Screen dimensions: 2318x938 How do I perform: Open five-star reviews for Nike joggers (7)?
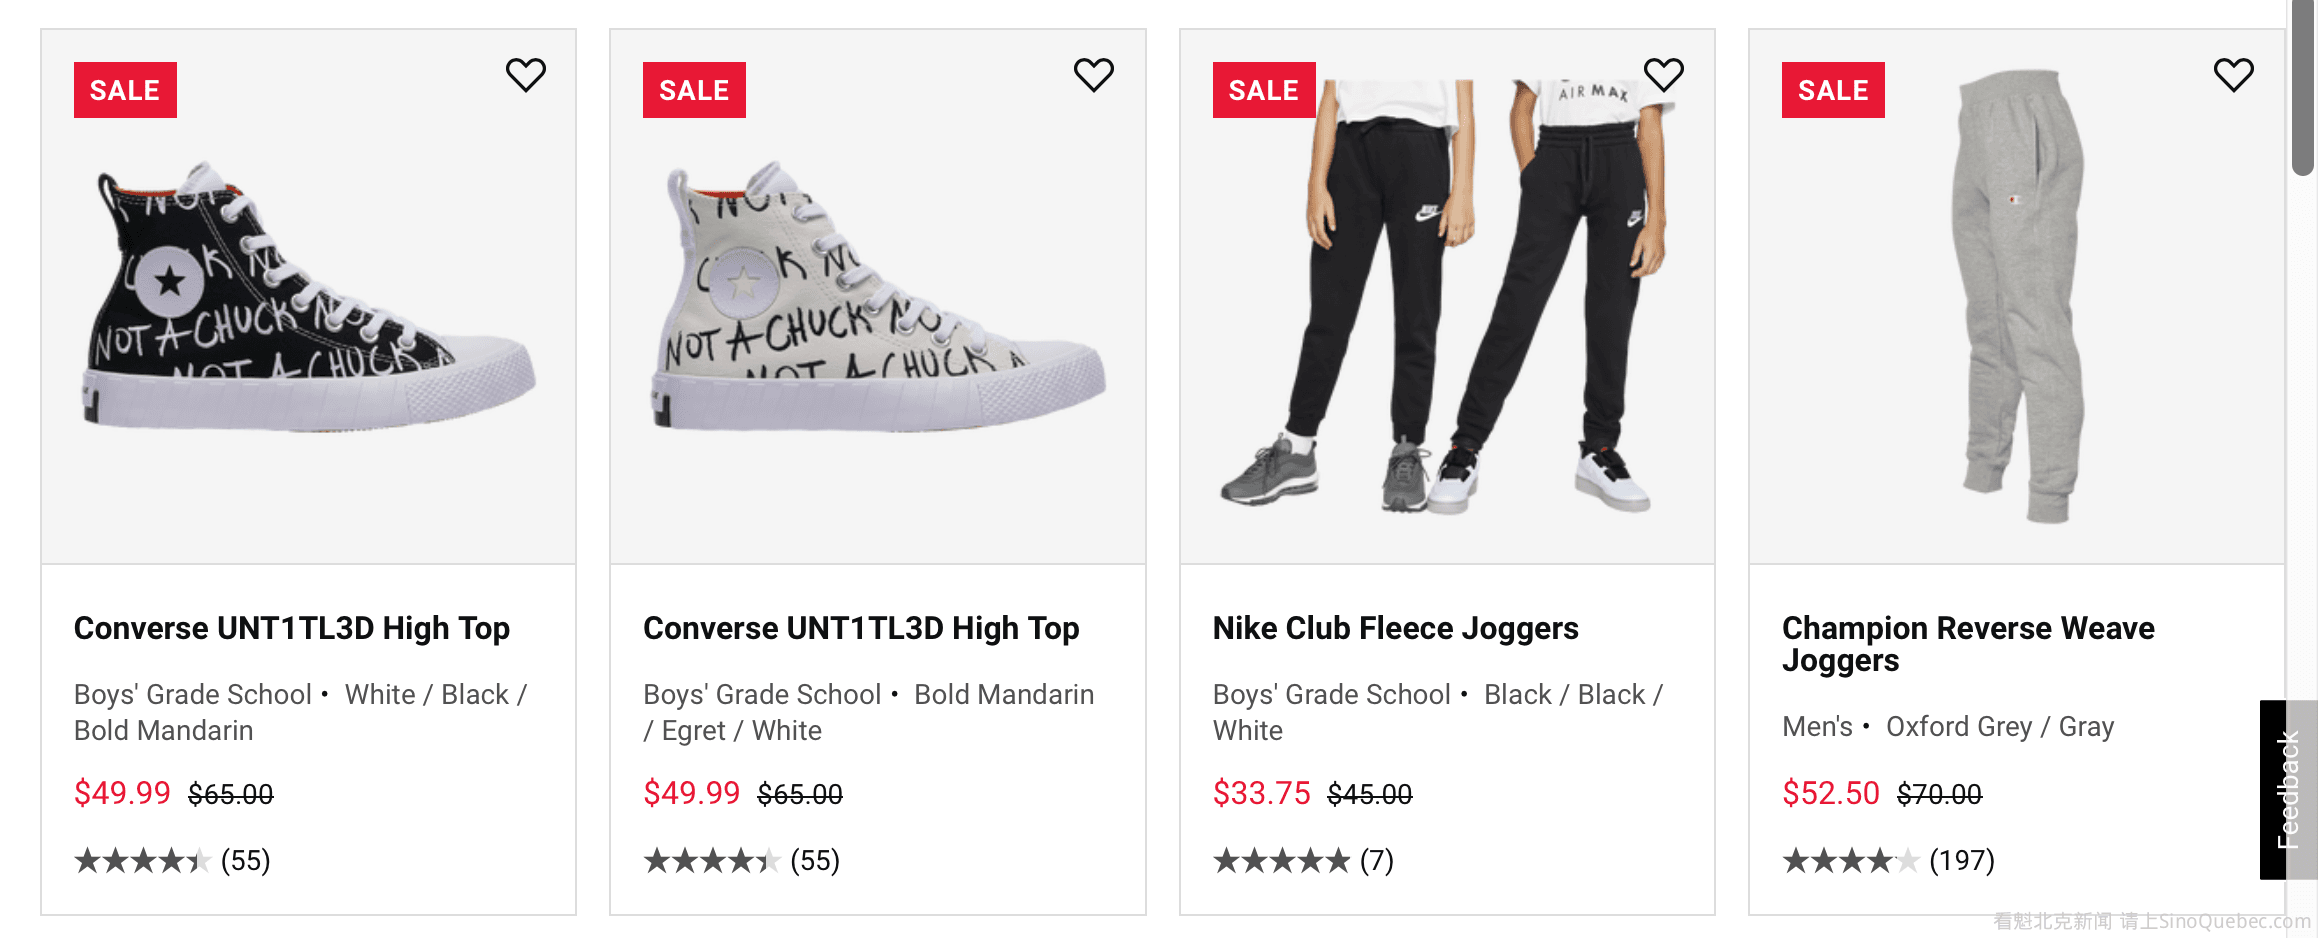(1302, 860)
